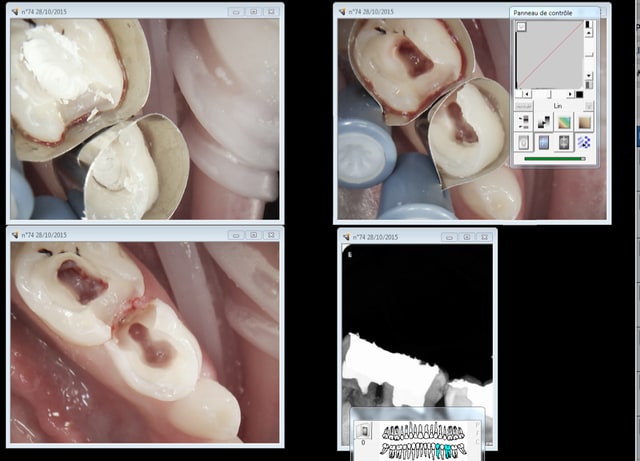
Task: Click the gray sharpen filter icon
Action: pos(565,142)
